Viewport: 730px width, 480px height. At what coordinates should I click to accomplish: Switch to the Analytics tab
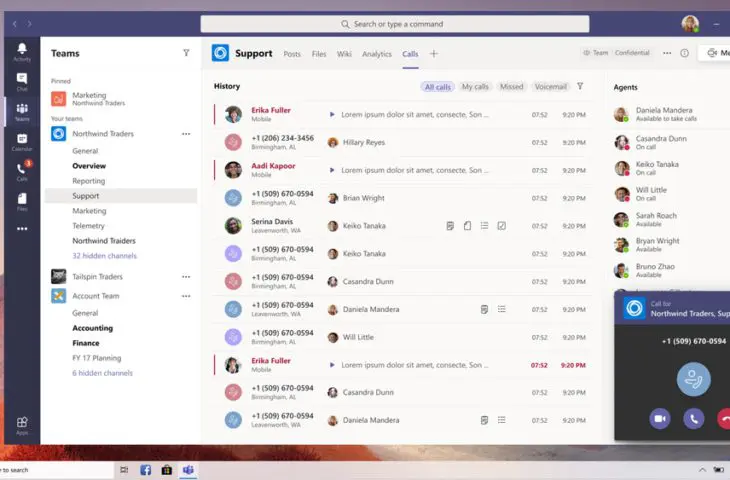point(377,54)
